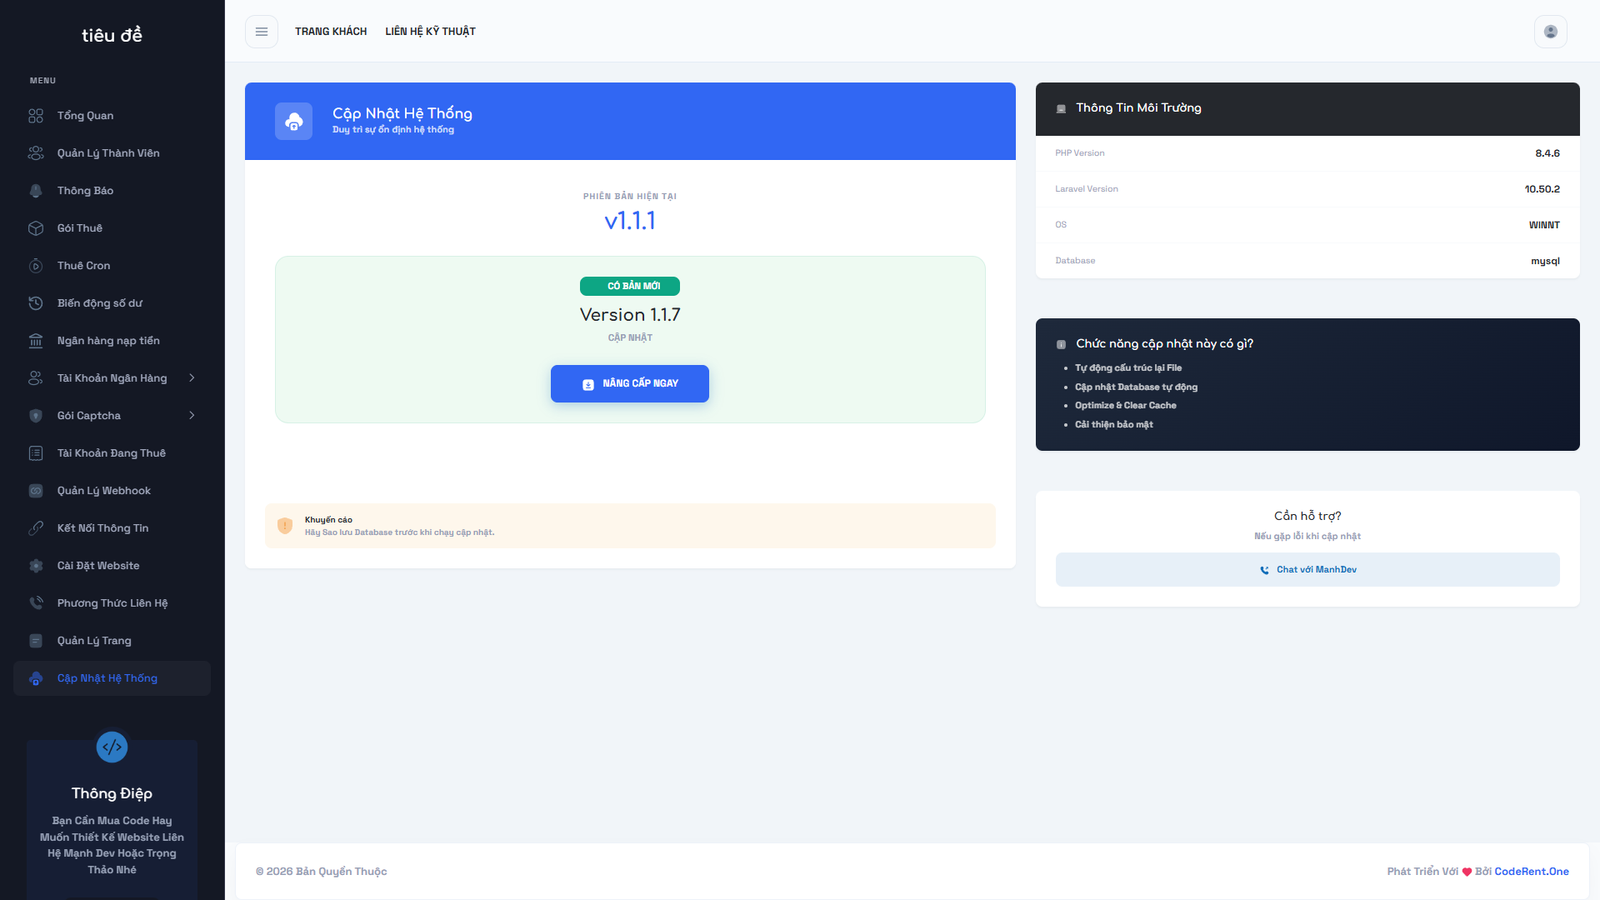
Task: Open the user account icon top right
Action: [1550, 31]
